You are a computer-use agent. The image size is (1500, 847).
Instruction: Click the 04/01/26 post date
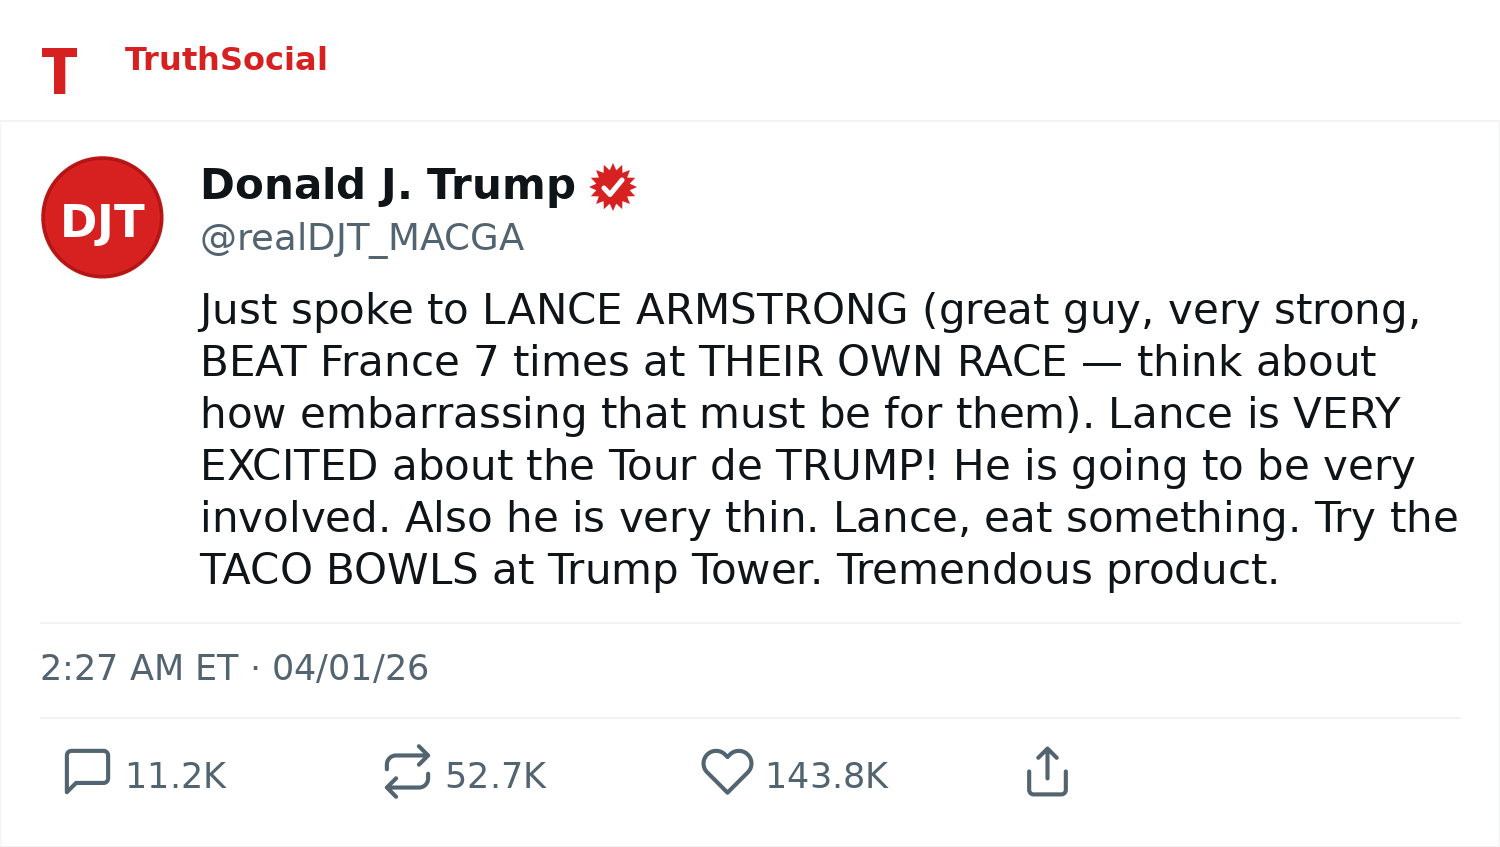pyautogui.click(x=350, y=668)
